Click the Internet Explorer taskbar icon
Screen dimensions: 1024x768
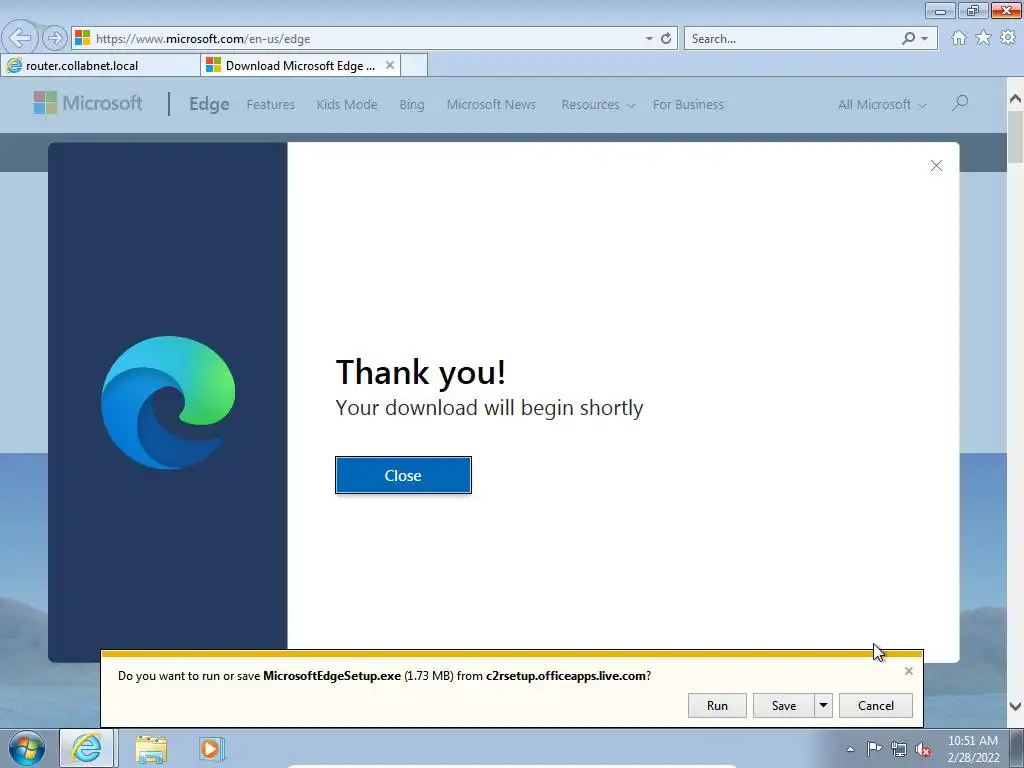[88, 748]
